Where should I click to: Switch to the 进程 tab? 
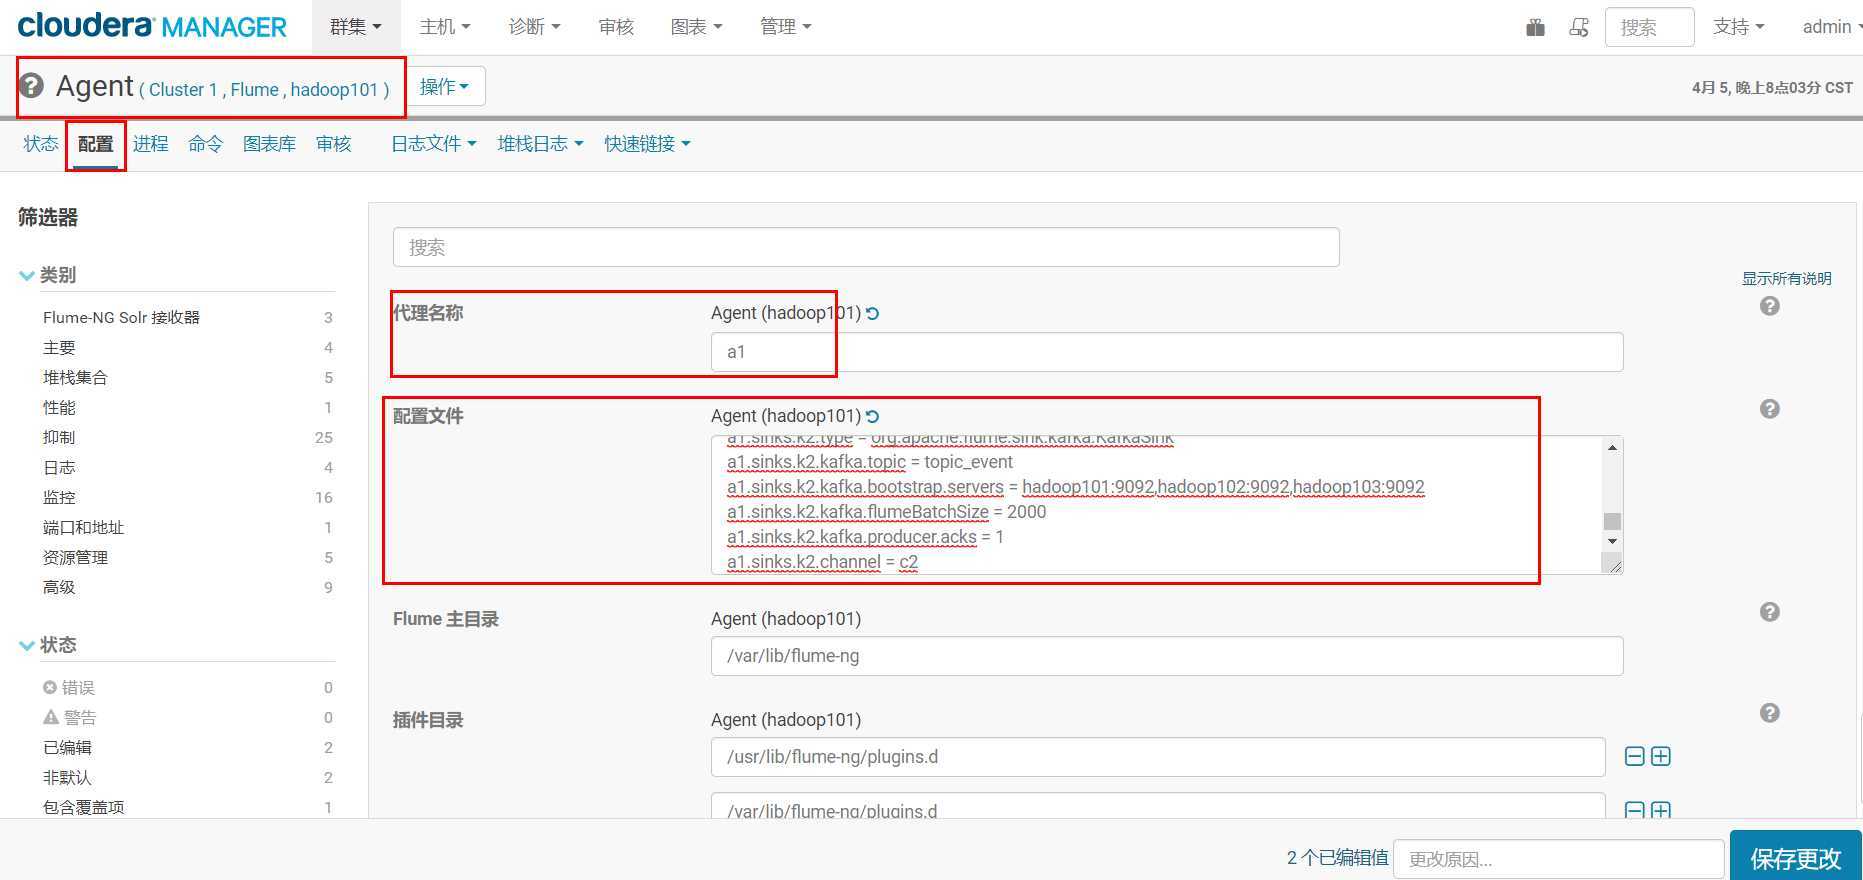[x=151, y=144]
